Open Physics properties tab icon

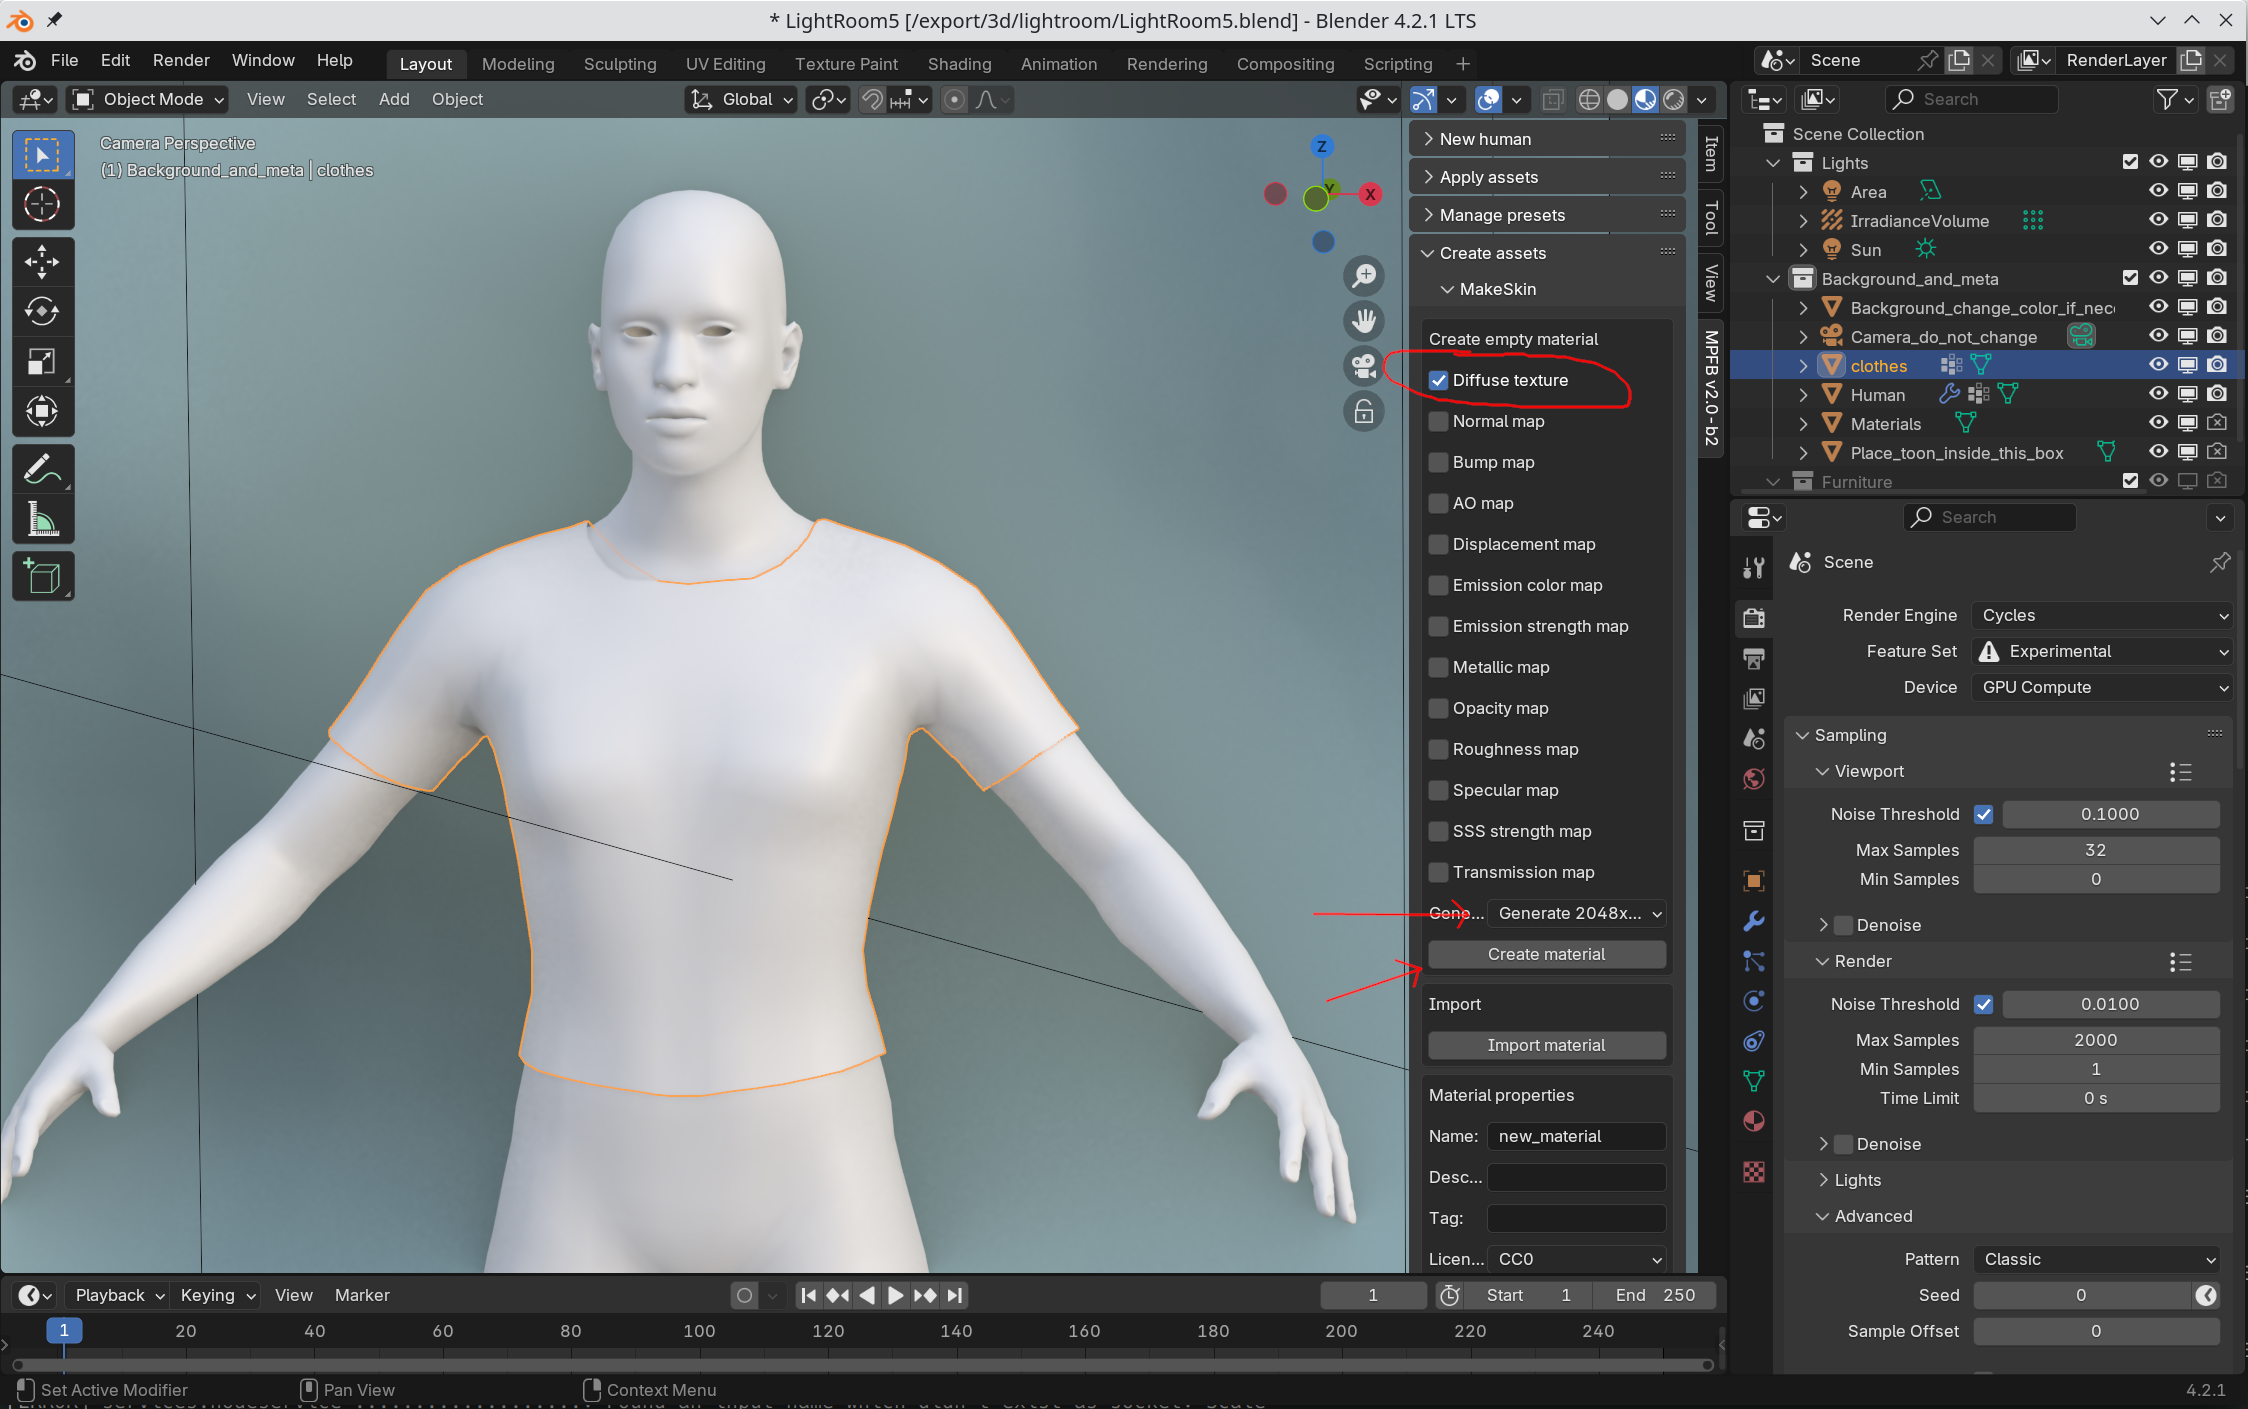(x=1754, y=1001)
